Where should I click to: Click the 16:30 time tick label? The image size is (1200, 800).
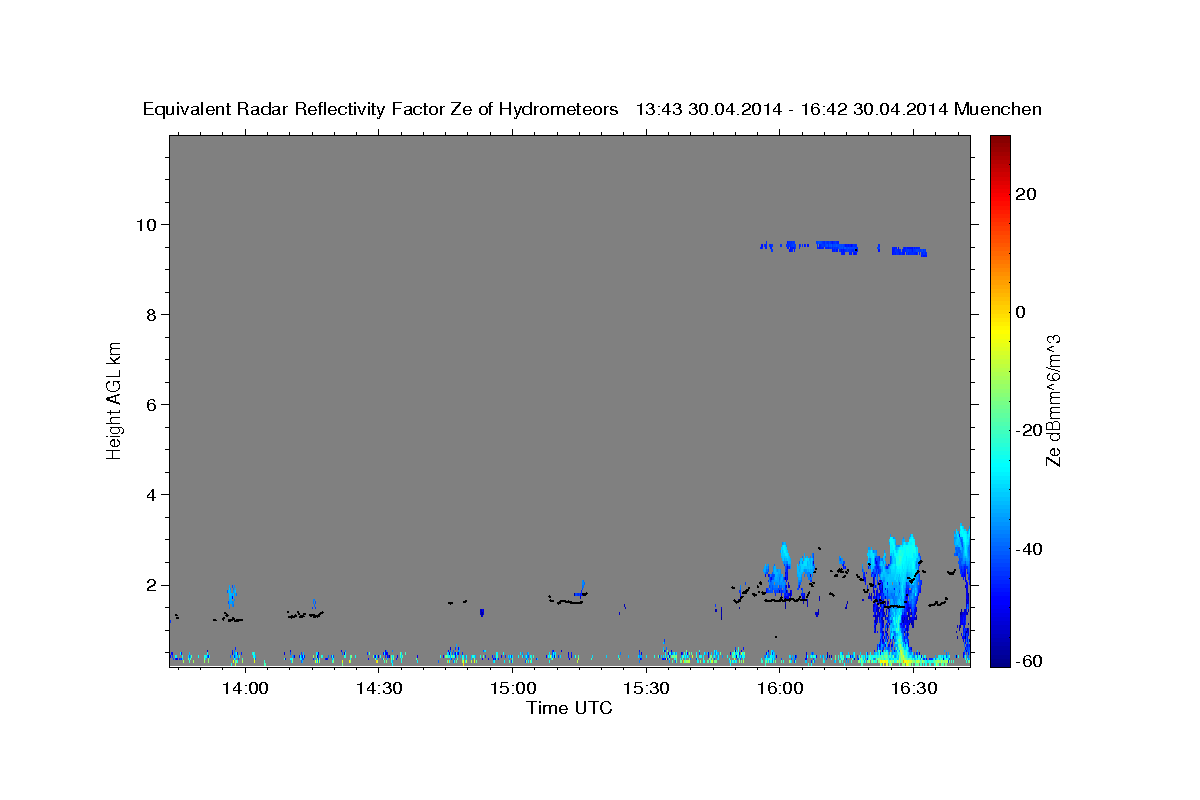click(x=914, y=688)
